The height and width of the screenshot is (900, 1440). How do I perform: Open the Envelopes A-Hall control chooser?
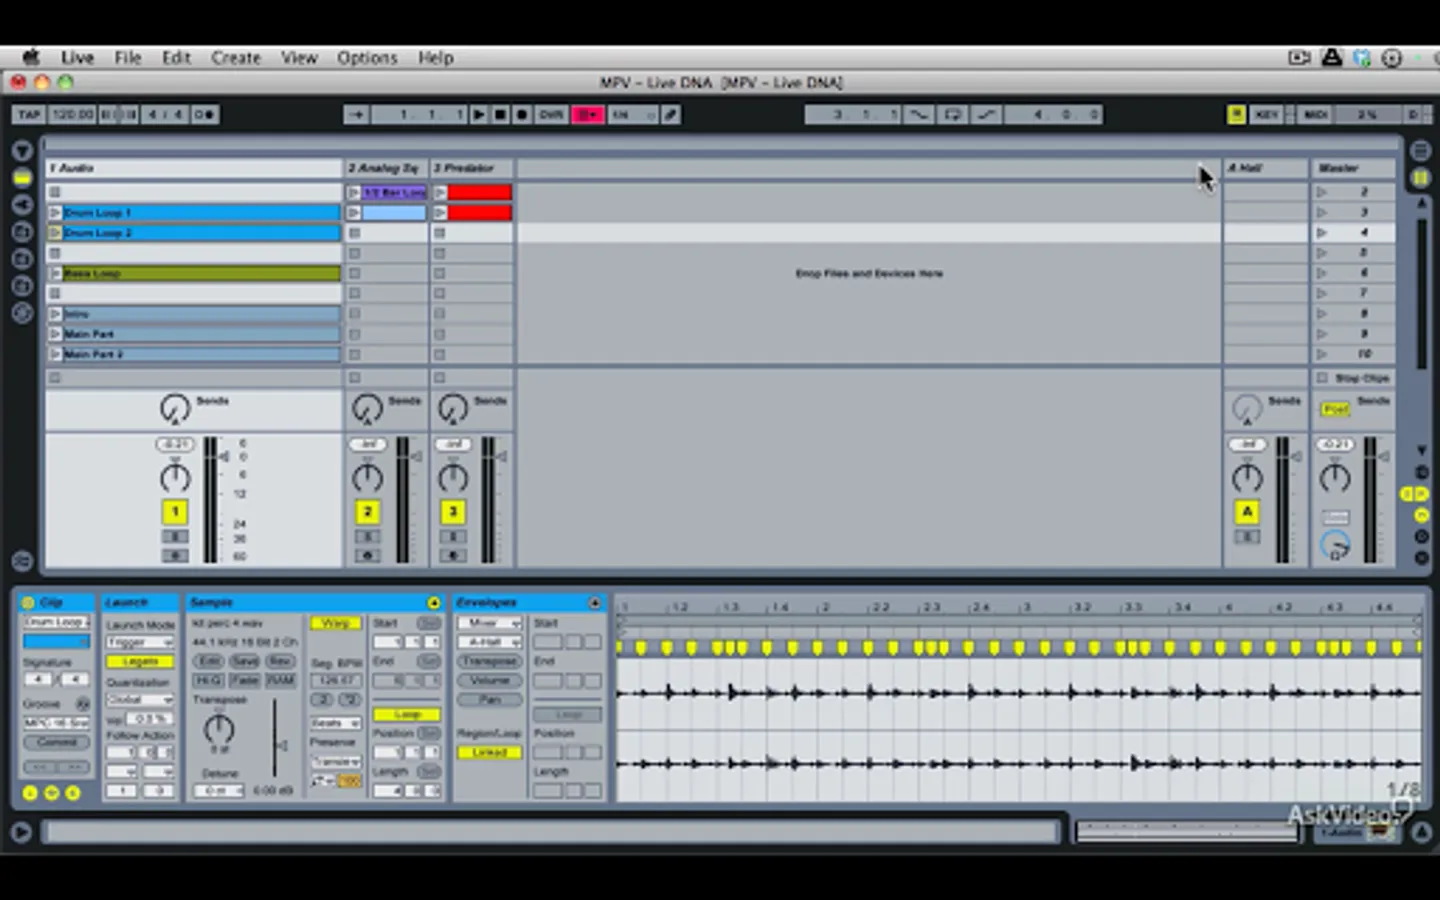pyautogui.click(x=489, y=642)
